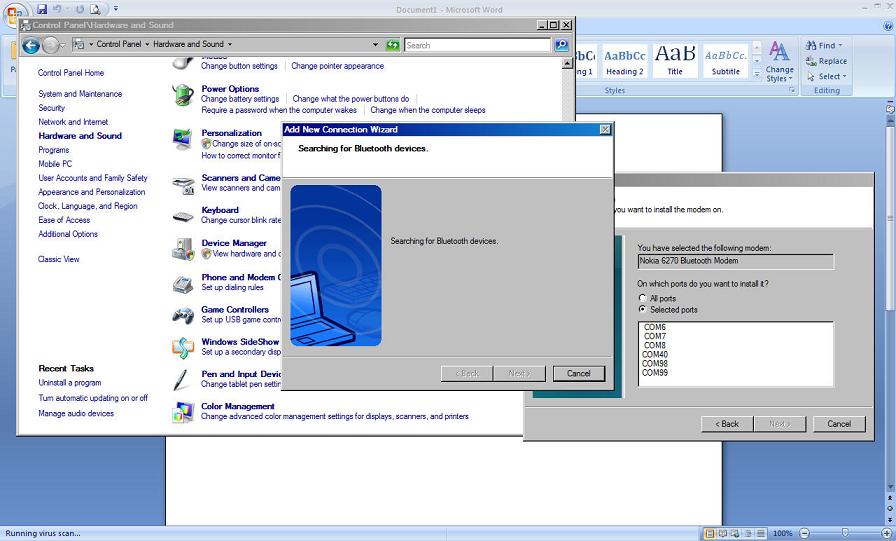The width and height of the screenshot is (896, 541).
Task: Open Power Options link
Action: [230, 89]
